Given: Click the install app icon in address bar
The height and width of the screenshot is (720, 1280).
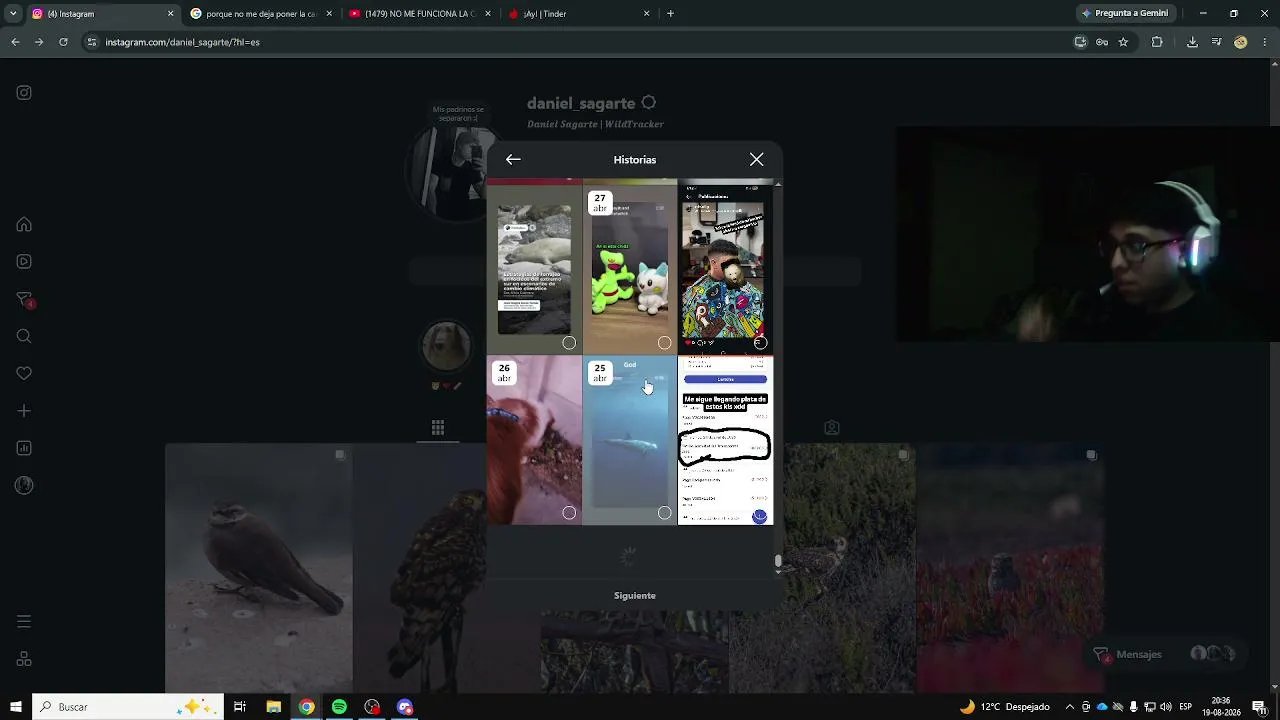Looking at the screenshot, I should [x=1080, y=42].
